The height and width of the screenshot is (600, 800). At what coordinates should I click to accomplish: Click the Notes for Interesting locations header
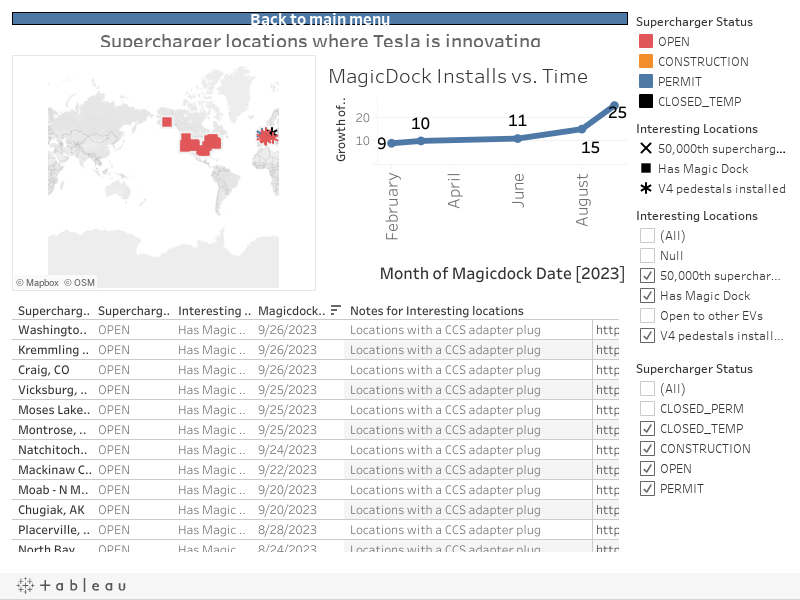(437, 311)
